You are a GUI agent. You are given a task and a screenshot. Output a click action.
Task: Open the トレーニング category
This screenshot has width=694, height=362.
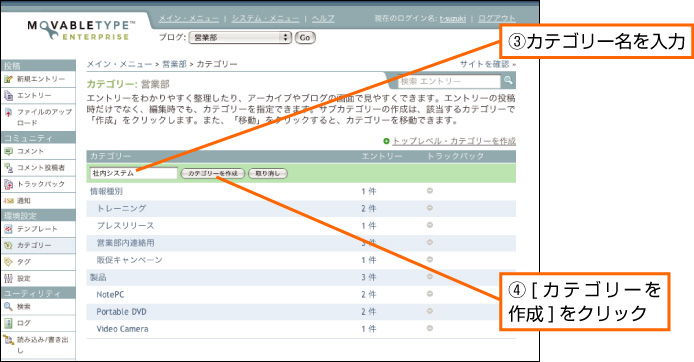point(121,208)
